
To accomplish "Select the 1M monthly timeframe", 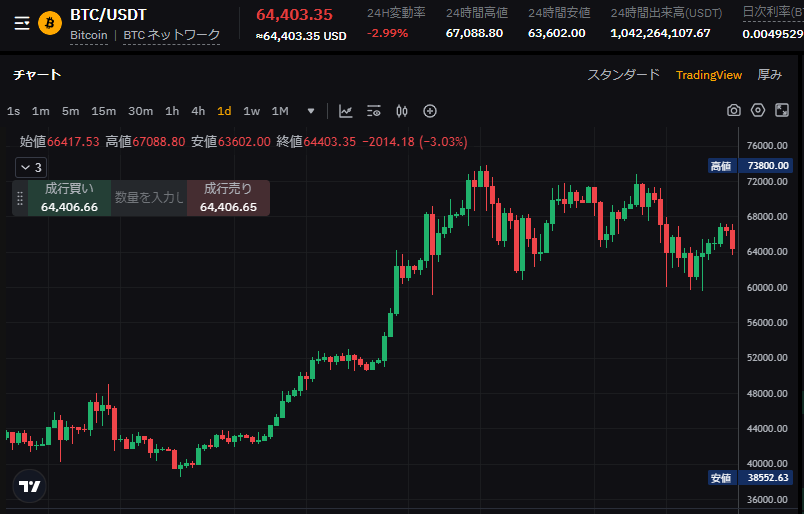I will (280, 111).
